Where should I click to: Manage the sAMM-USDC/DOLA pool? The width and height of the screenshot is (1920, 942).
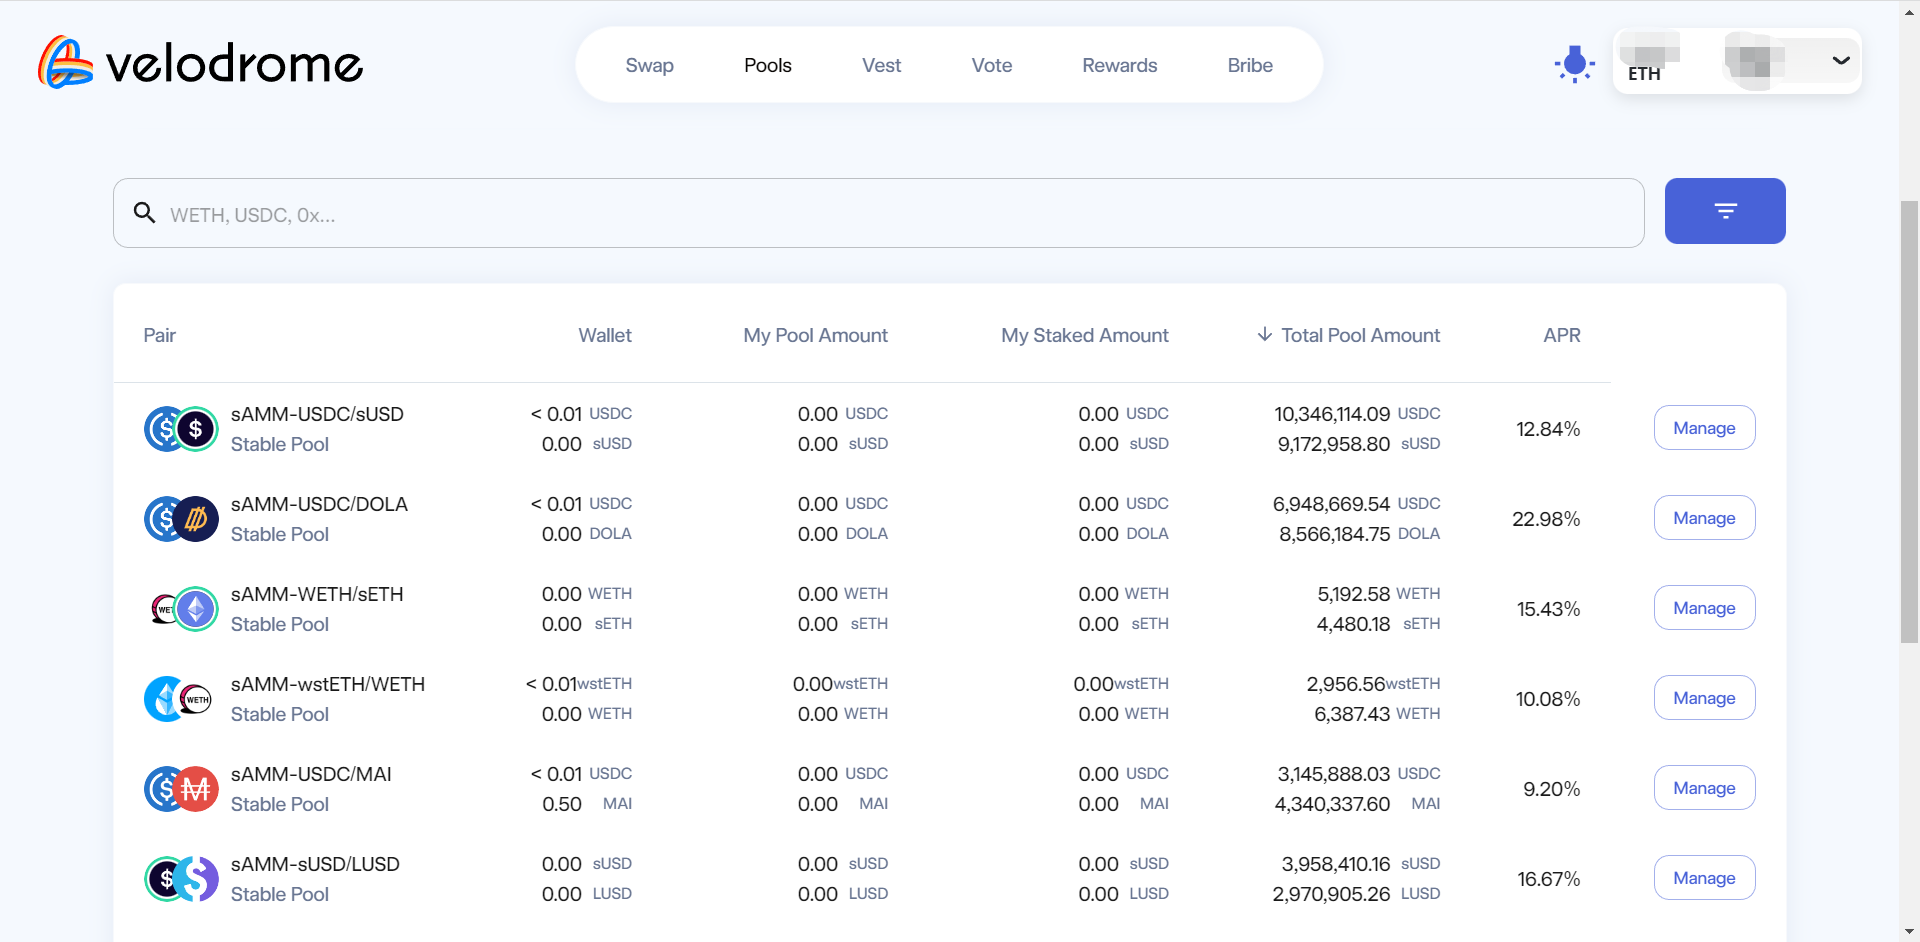1704,518
